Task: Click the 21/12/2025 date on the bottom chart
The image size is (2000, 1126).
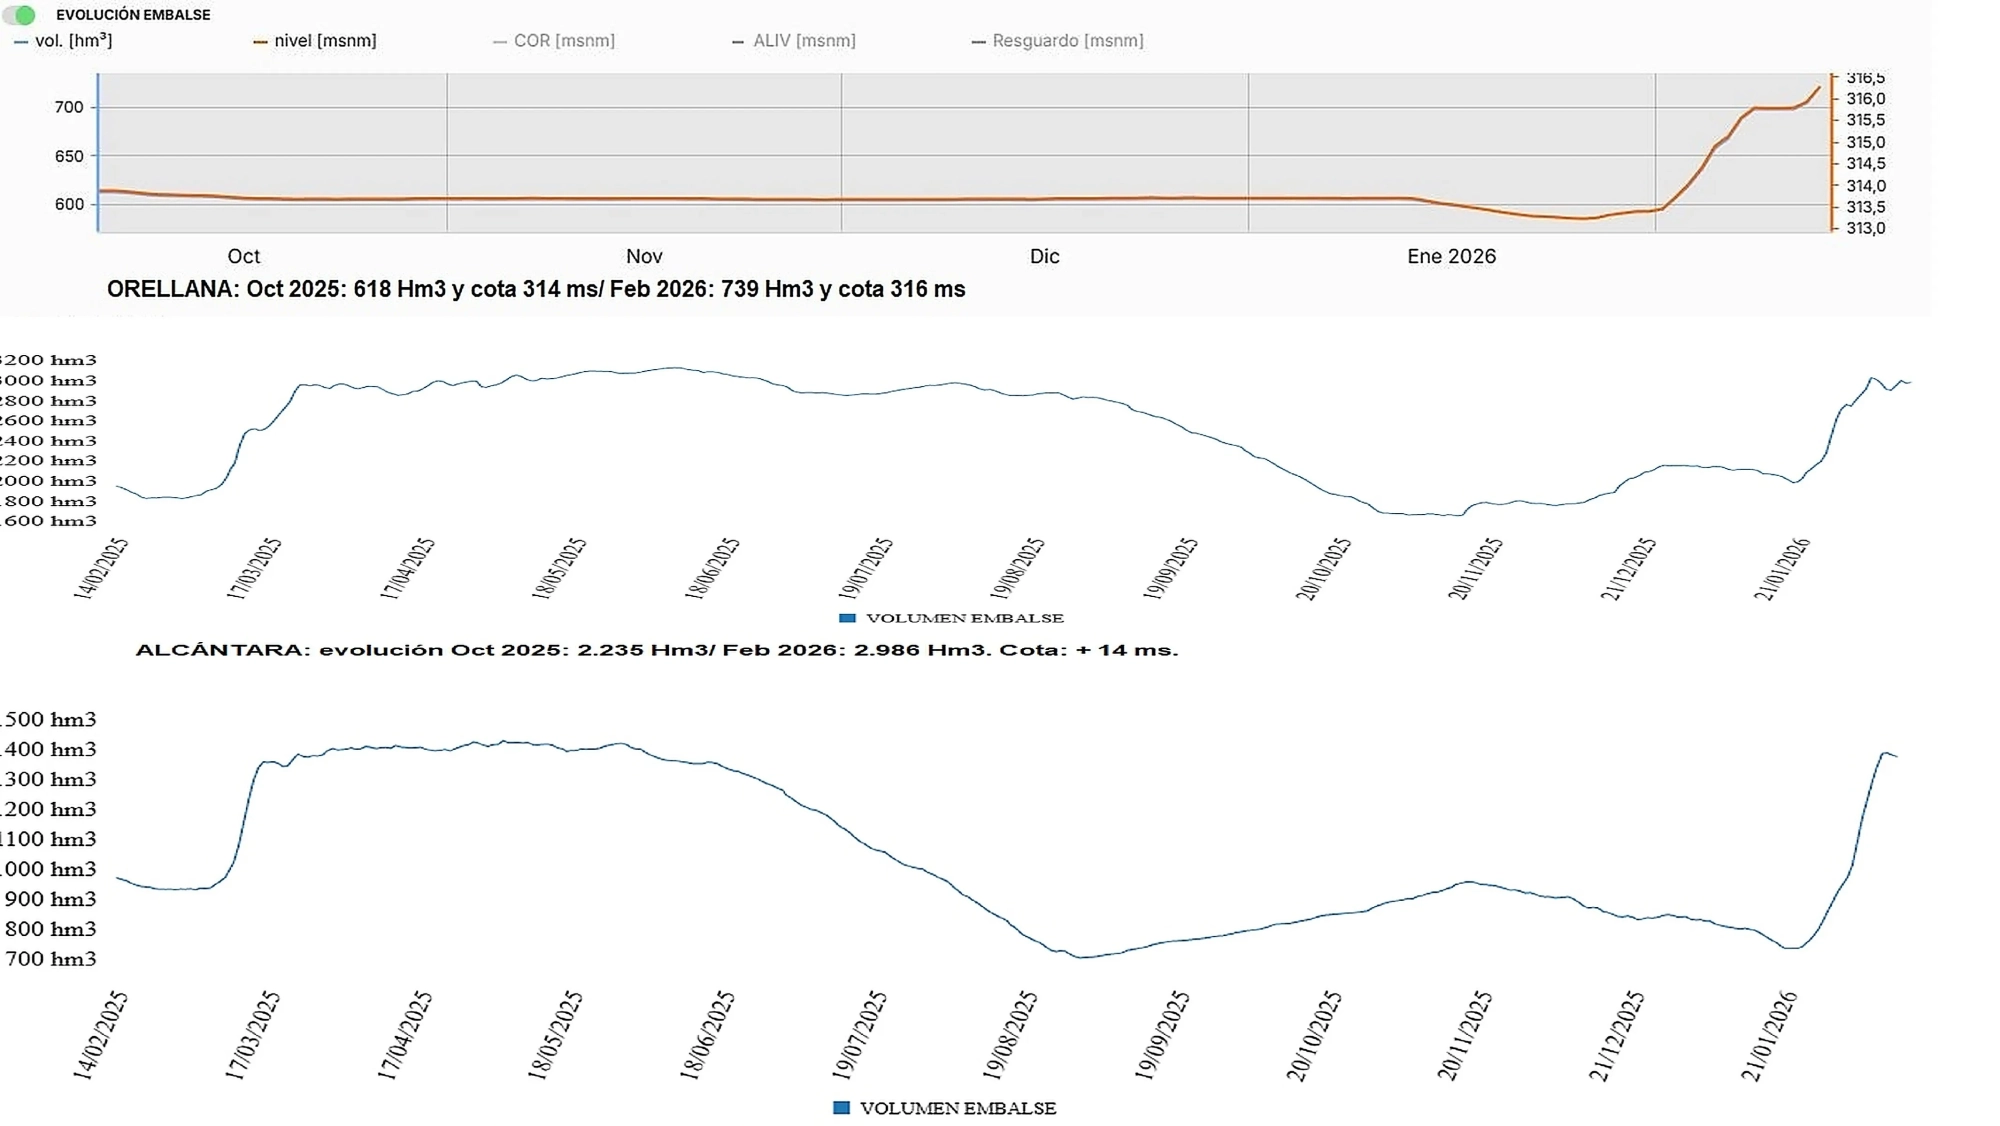Action: tap(1615, 1036)
